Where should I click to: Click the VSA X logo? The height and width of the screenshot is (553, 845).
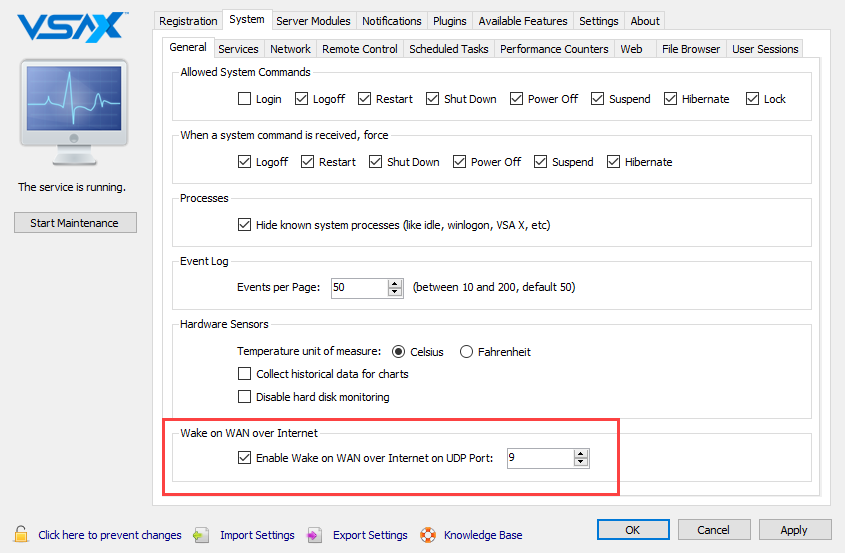pos(72,25)
